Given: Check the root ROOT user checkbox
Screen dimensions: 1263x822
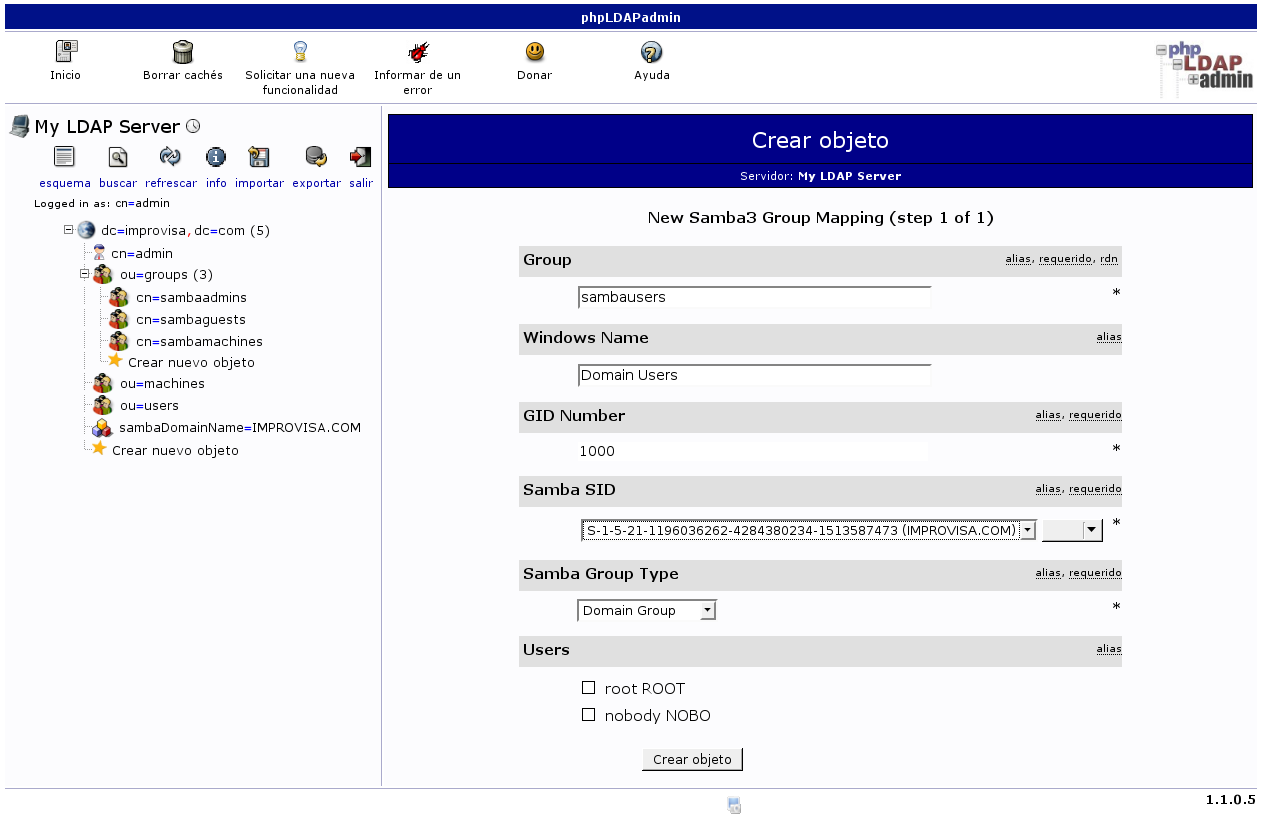Looking at the screenshot, I should coord(588,688).
